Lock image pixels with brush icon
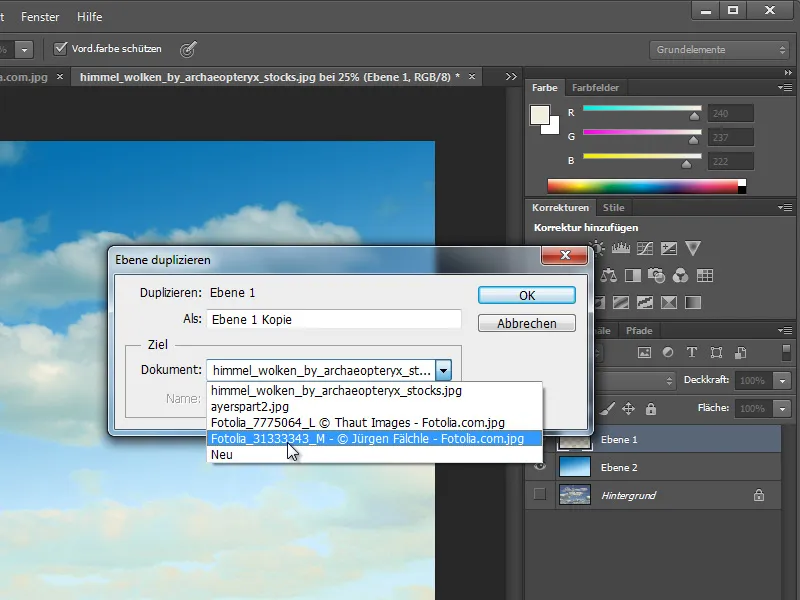800x600 pixels. (x=607, y=408)
